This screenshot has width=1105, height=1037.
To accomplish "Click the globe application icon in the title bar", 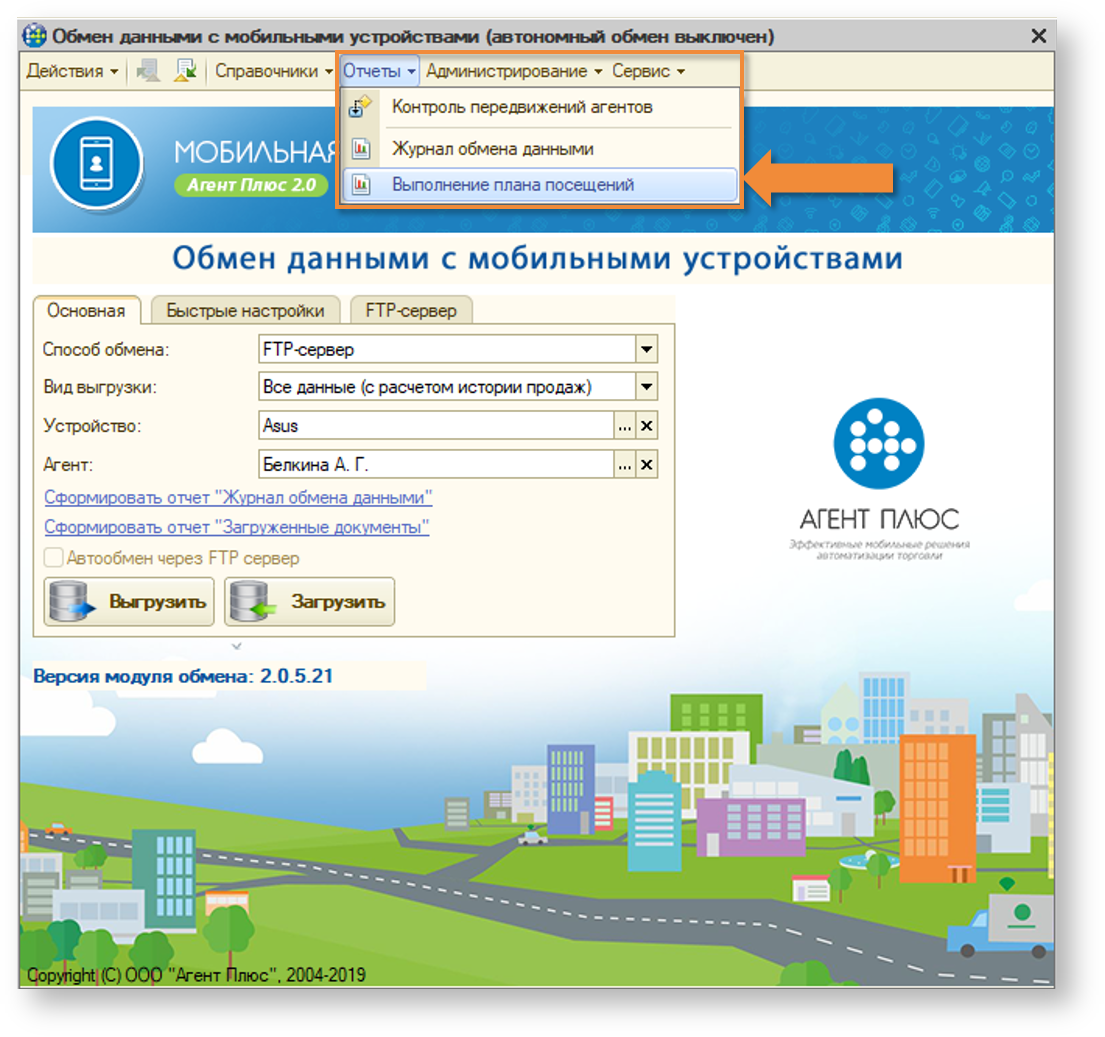I will pos(34,35).
